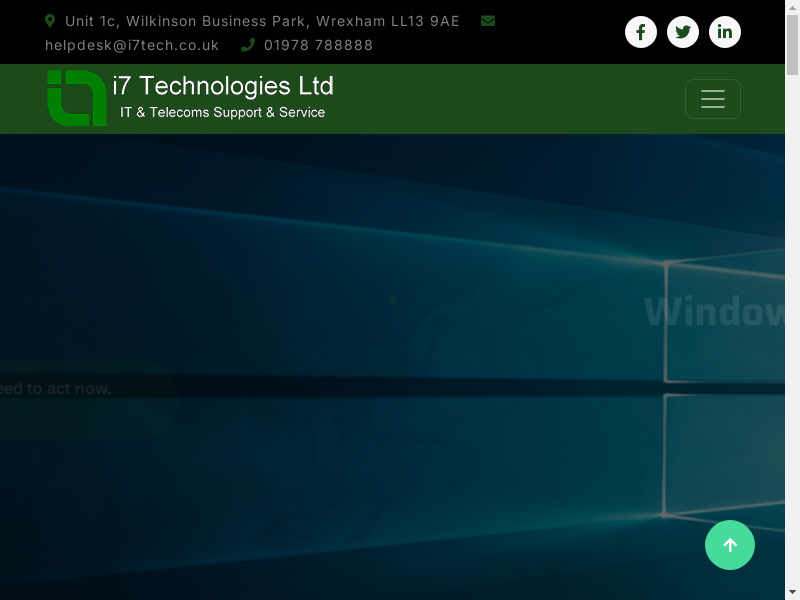The width and height of the screenshot is (800, 600).
Task: Click the Wilkinson Business Park address text
Action: [x=262, y=21]
